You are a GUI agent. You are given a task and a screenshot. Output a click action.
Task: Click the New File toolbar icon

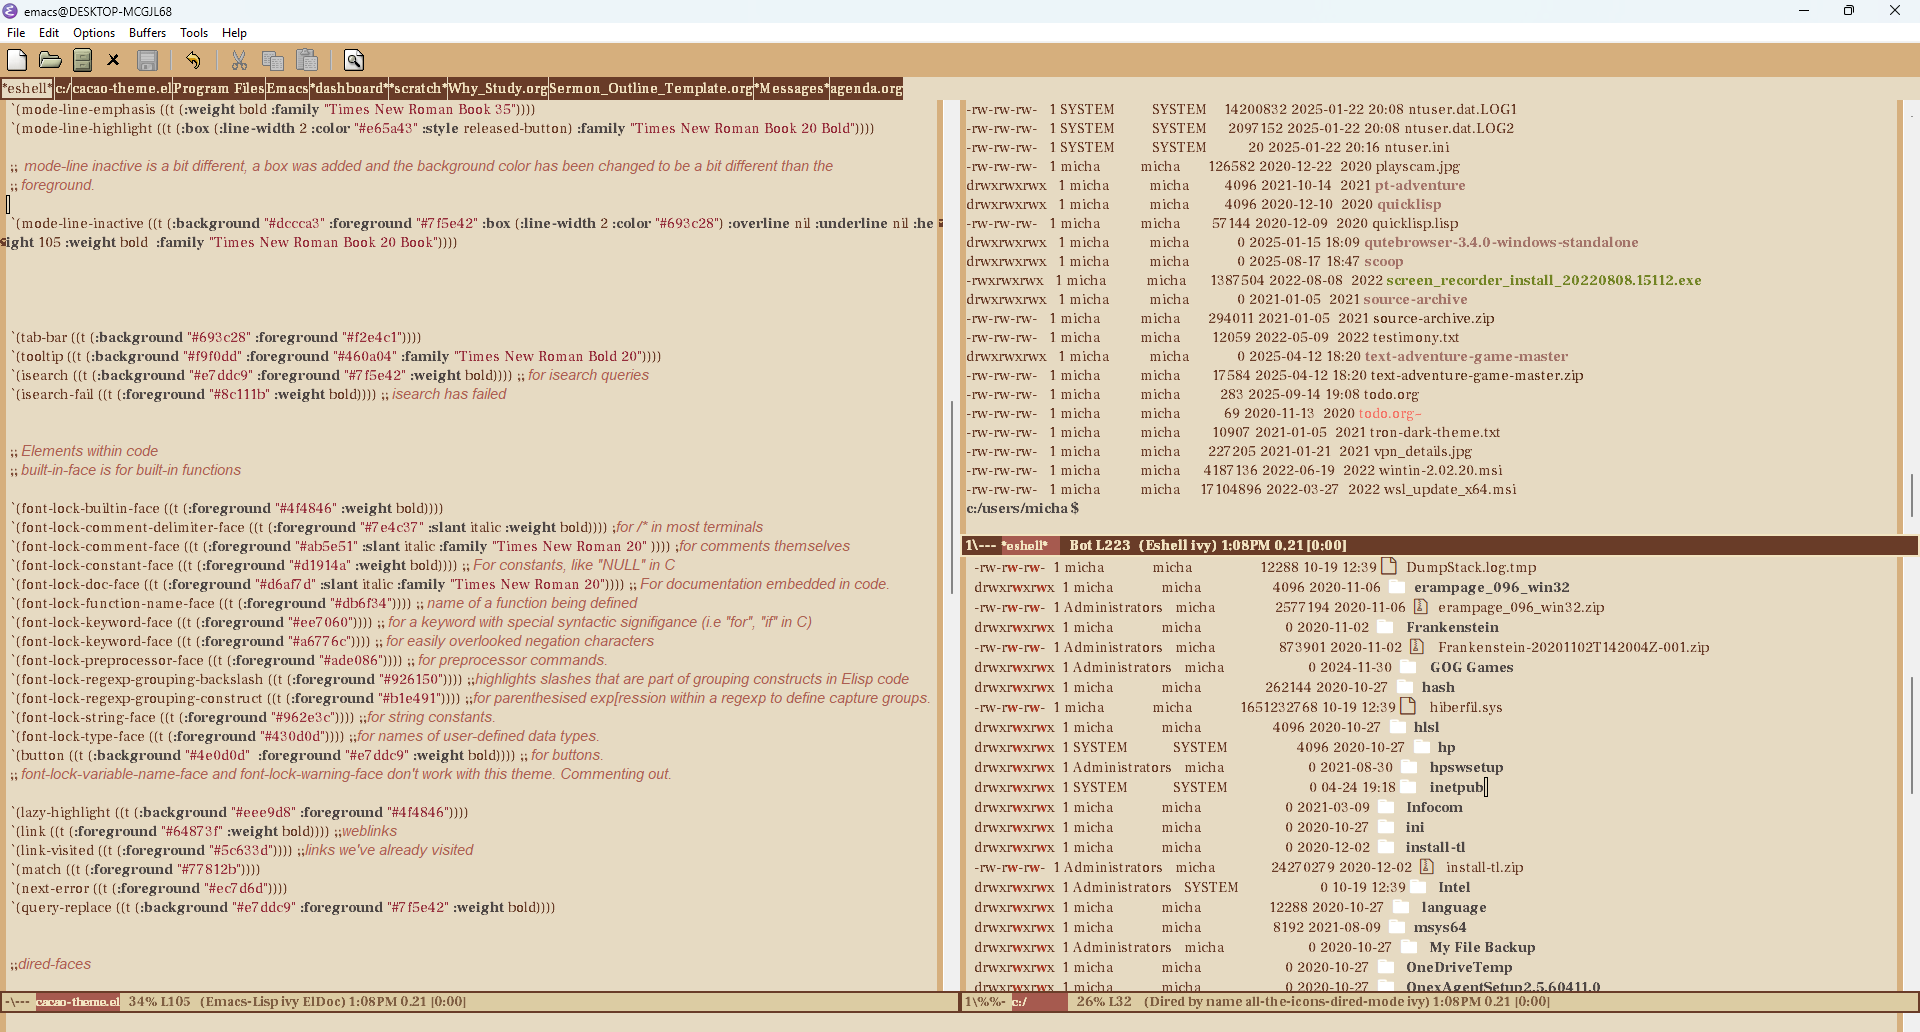[16, 60]
